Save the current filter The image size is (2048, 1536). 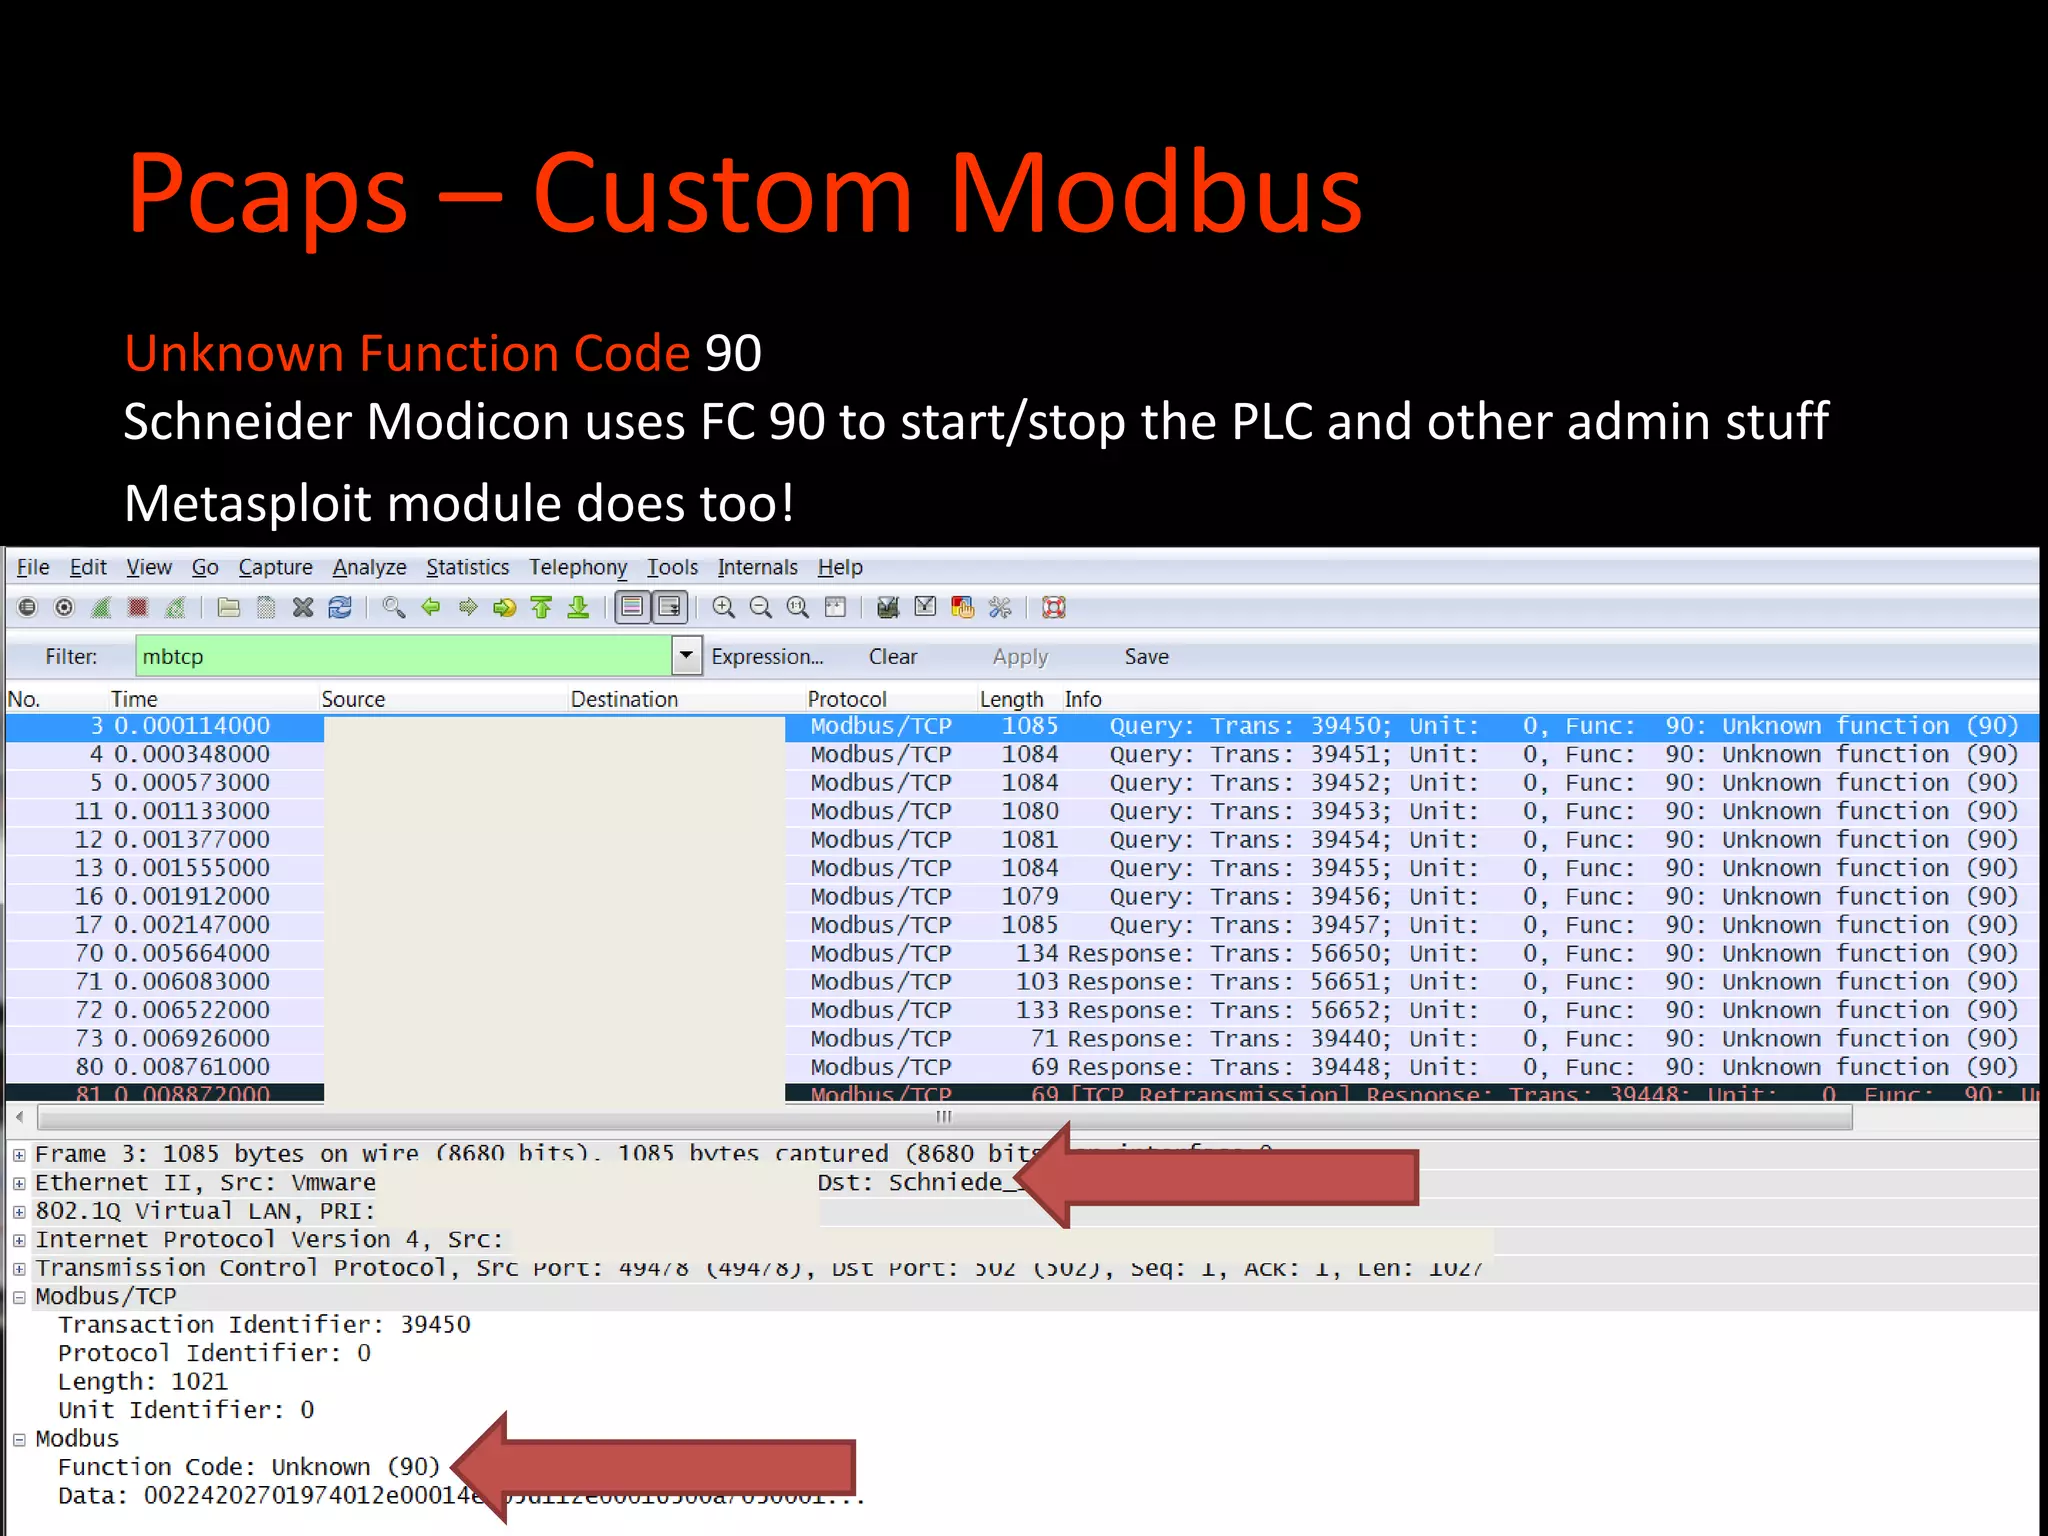coord(1146,657)
